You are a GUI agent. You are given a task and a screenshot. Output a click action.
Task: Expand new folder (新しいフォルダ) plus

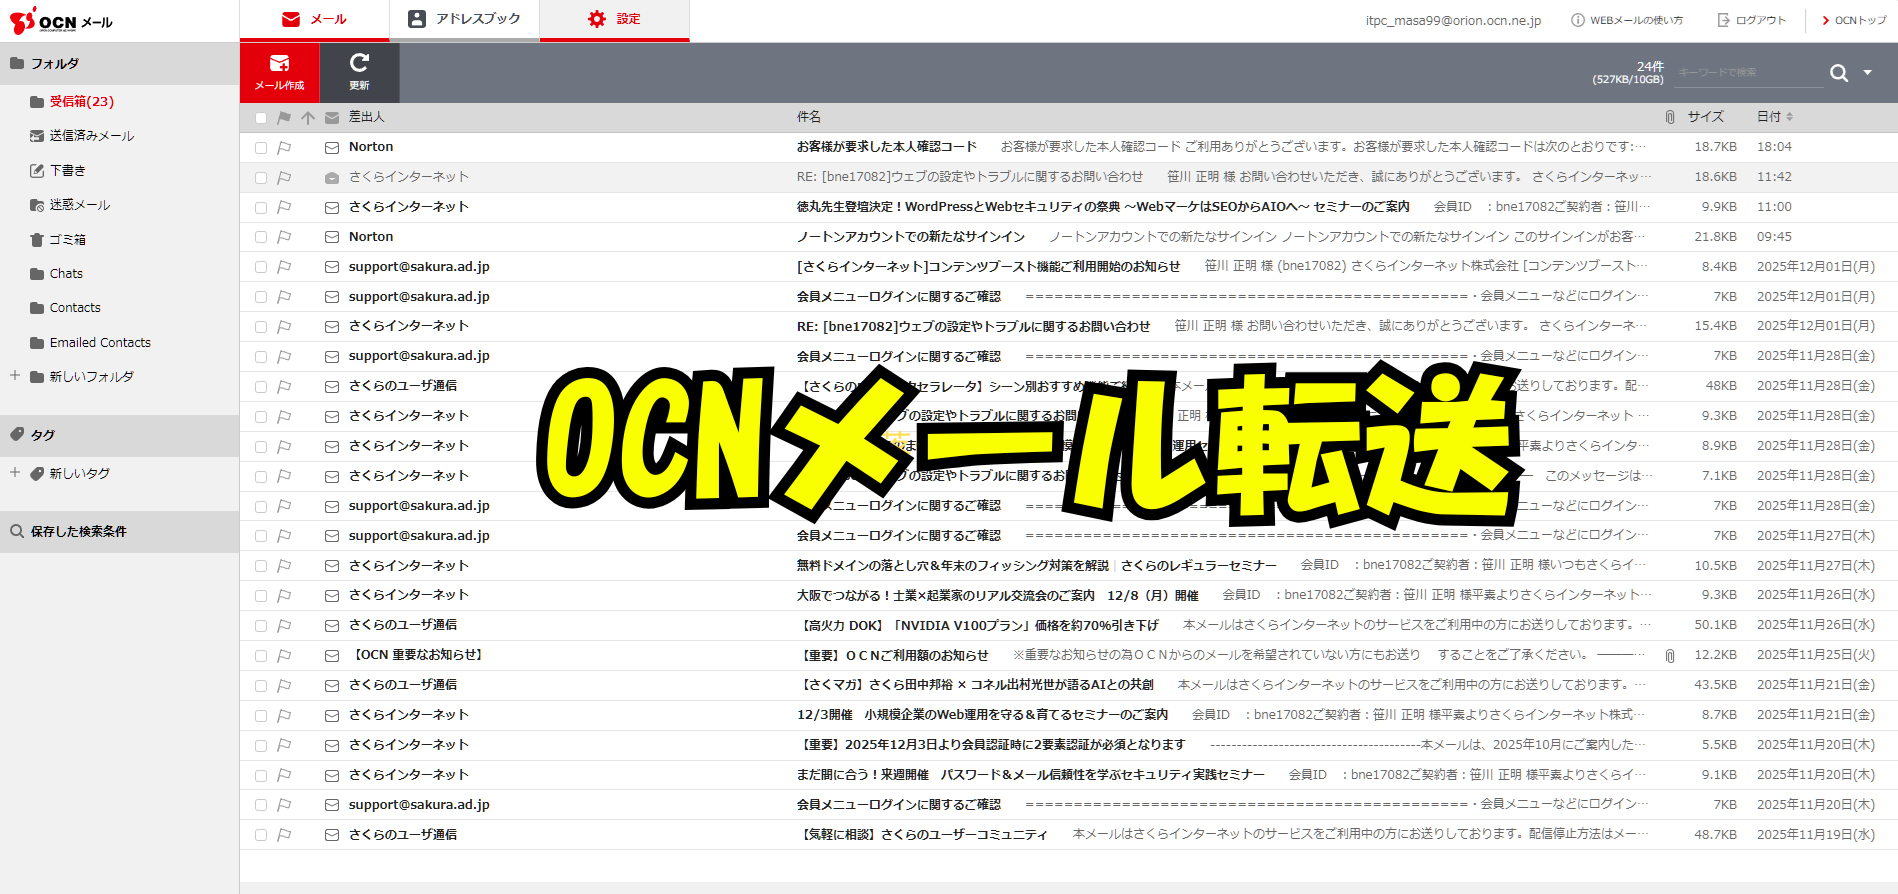[x=15, y=376]
